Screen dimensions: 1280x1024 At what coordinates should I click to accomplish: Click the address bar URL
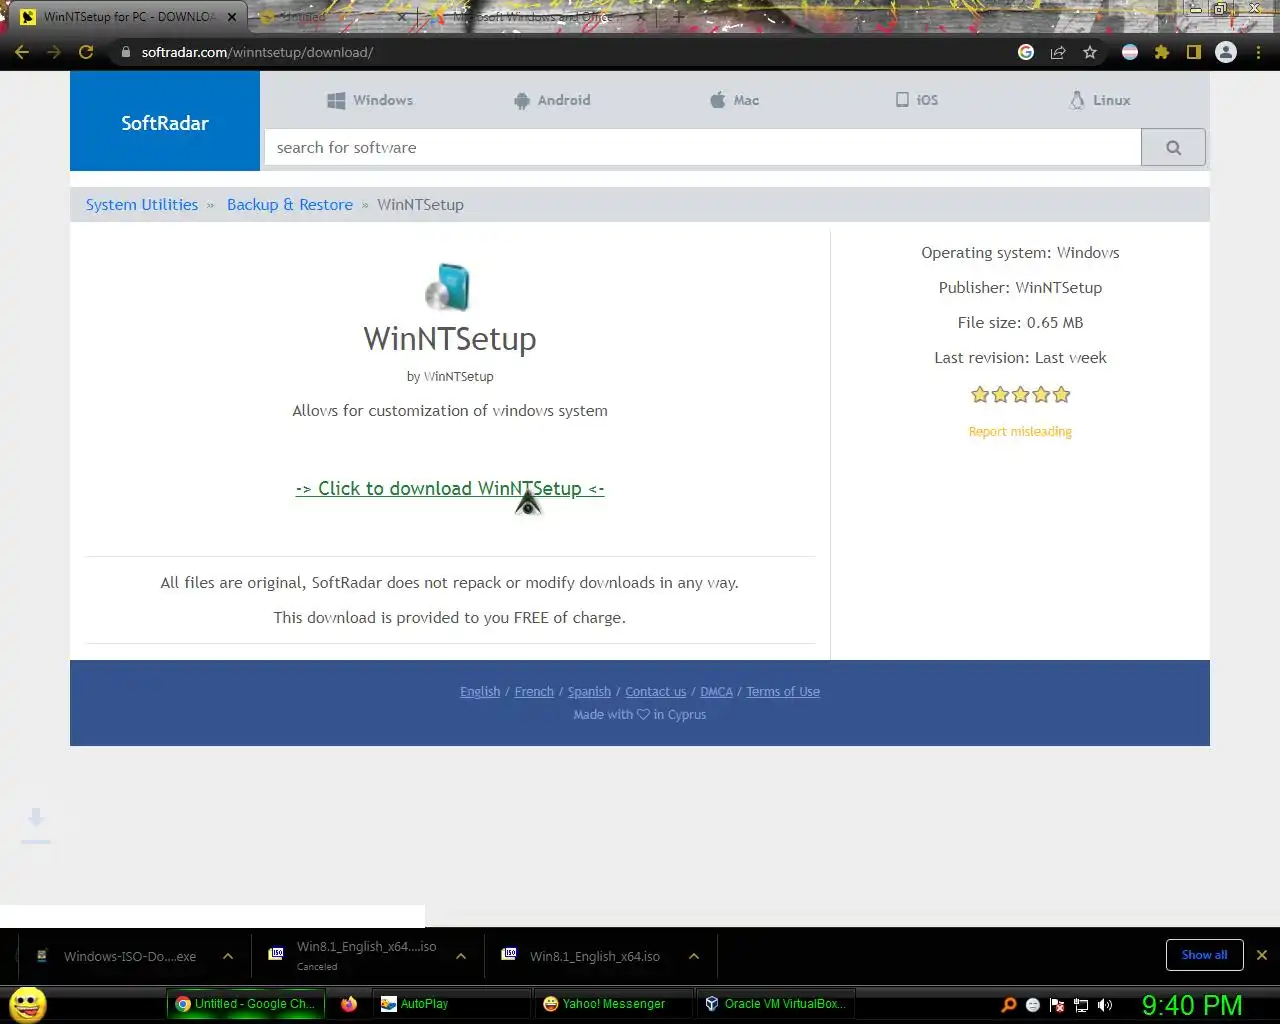coord(257,52)
